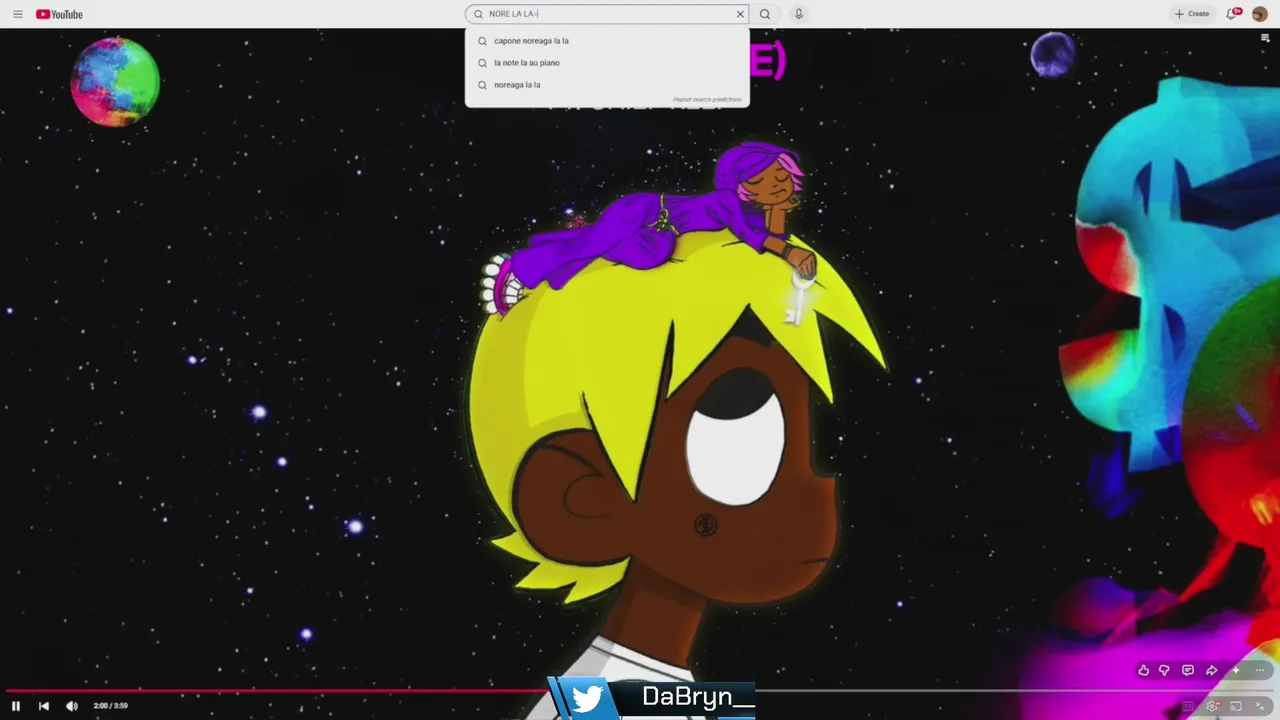
Task: Choose suggestion 'noreaga la la'
Action: (x=607, y=85)
